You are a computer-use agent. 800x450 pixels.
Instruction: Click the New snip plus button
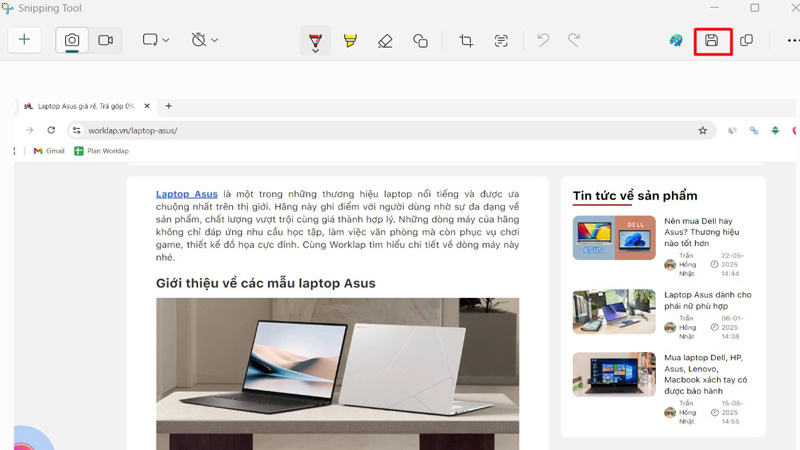click(24, 40)
